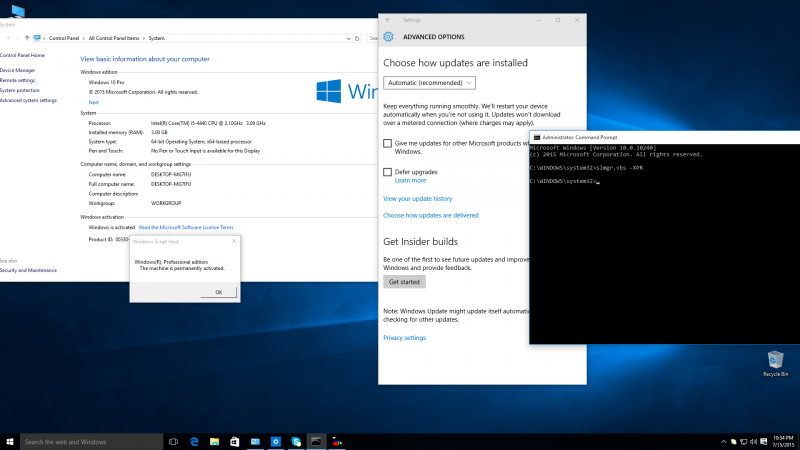Check the Defer upgrades box
The width and height of the screenshot is (800, 450).
(387, 172)
